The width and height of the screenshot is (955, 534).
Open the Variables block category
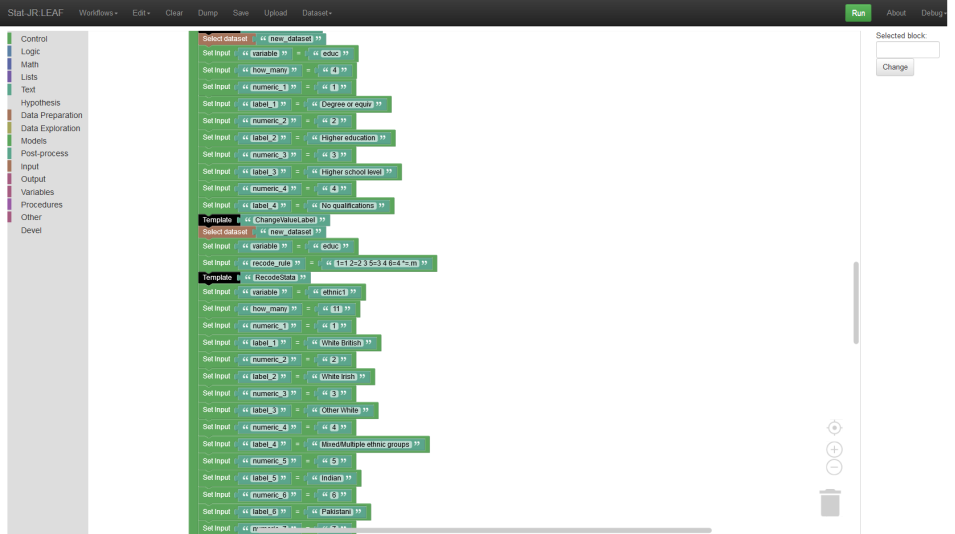click(37, 192)
